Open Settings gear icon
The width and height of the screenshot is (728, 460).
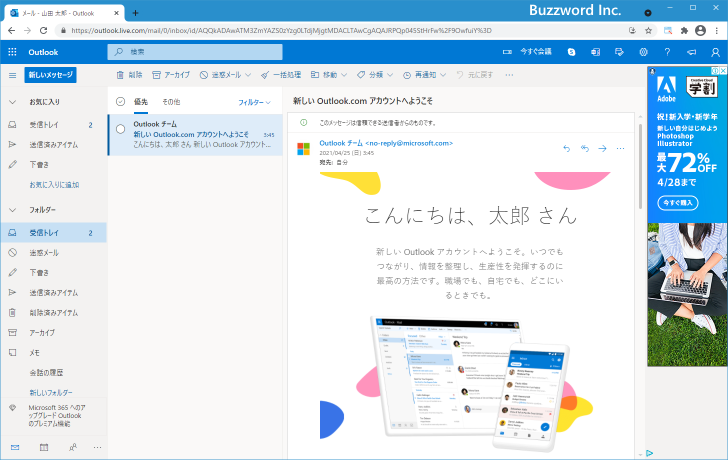tap(643, 52)
